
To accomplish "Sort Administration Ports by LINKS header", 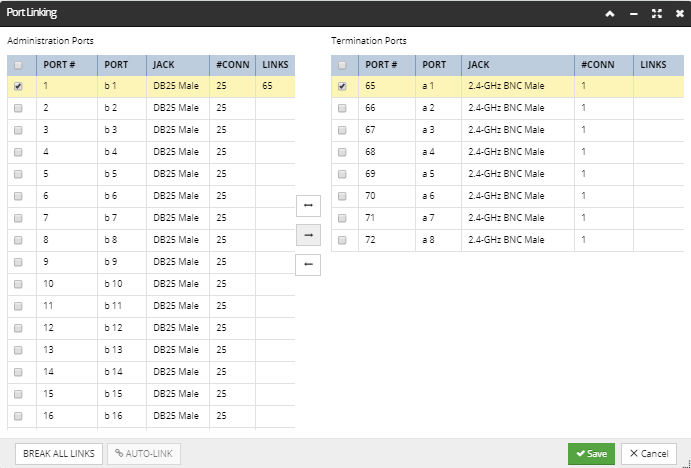I will pos(275,65).
